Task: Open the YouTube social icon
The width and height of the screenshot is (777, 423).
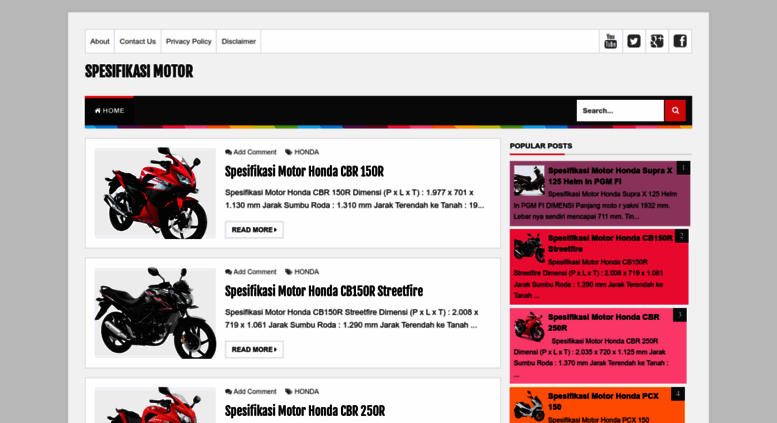Action: (610, 41)
